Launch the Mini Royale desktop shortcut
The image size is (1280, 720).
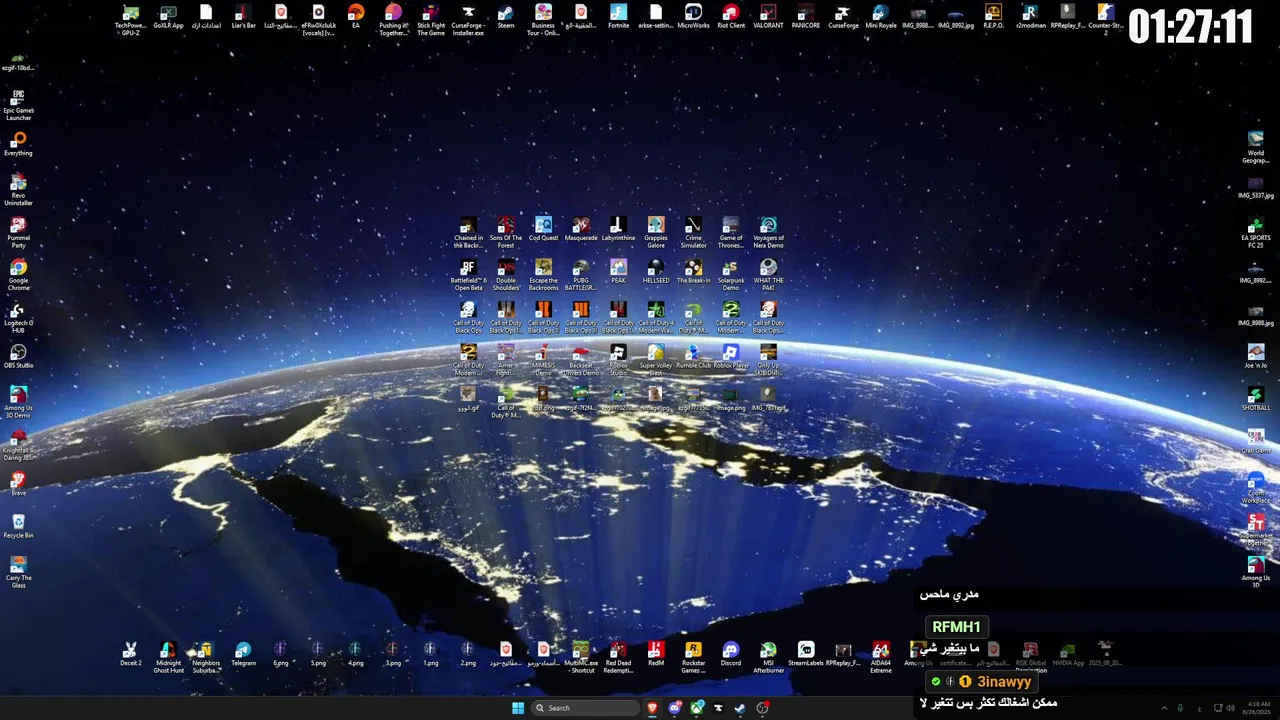point(881,17)
